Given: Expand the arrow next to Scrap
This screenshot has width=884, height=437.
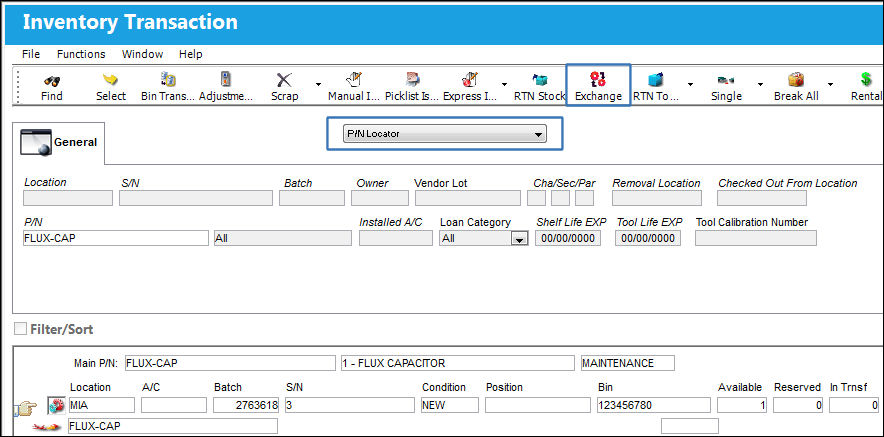Looking at the screenshot, I should coord(319,85).
